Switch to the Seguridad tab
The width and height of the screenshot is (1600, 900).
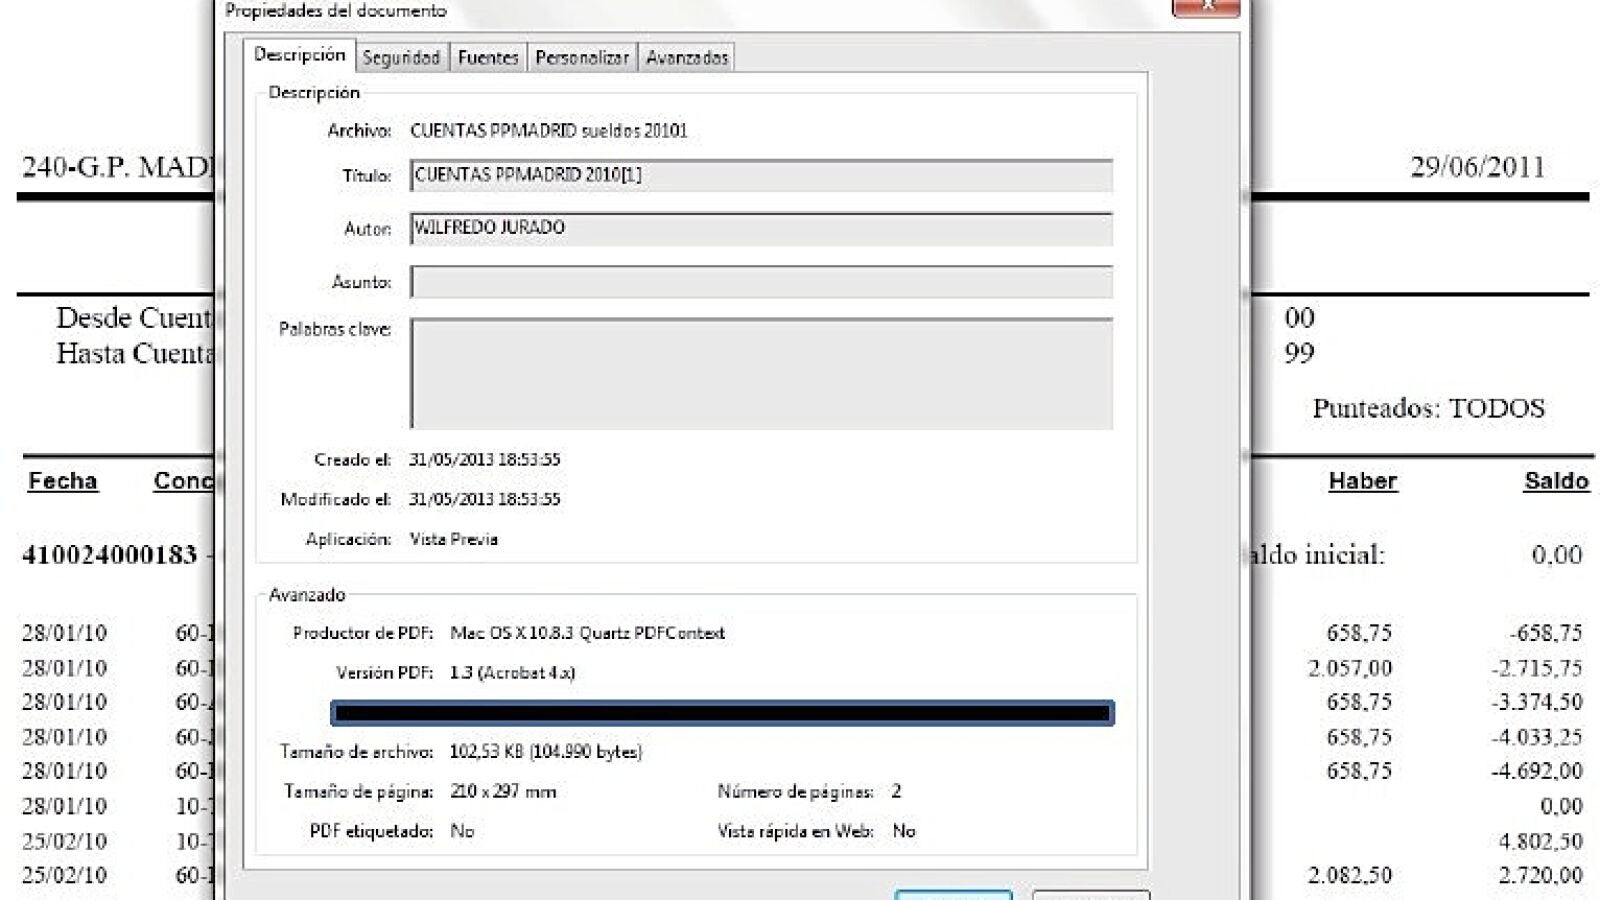coord(400,58)
